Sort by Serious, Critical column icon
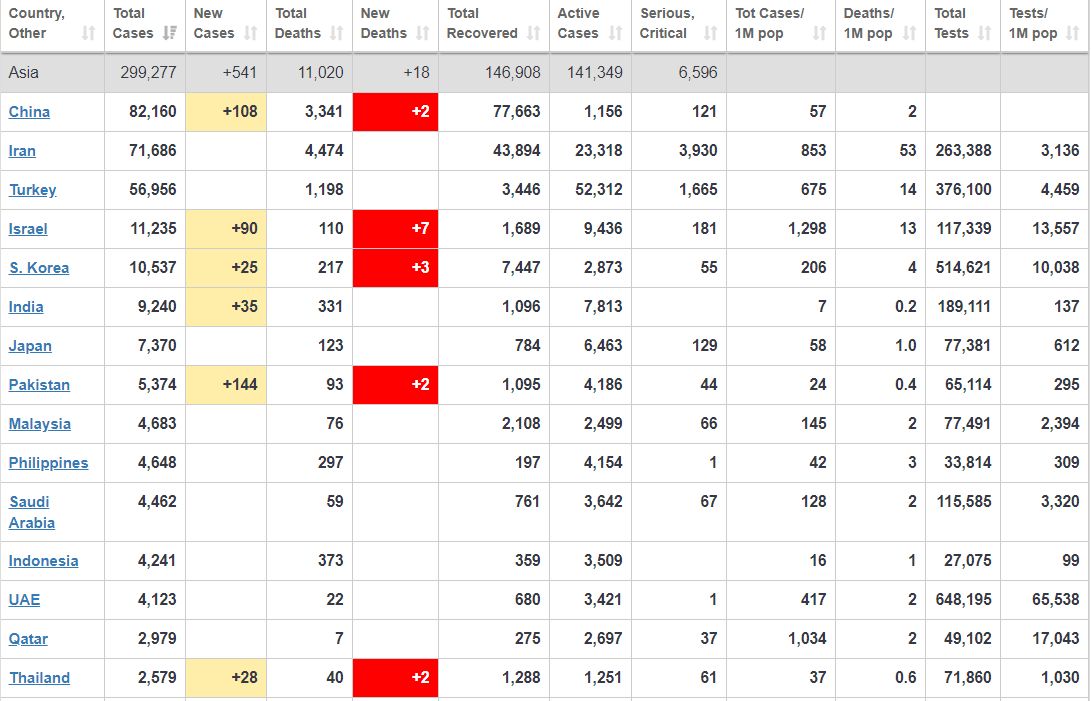Screen dimensions: 1091x701 coord(710,33)
